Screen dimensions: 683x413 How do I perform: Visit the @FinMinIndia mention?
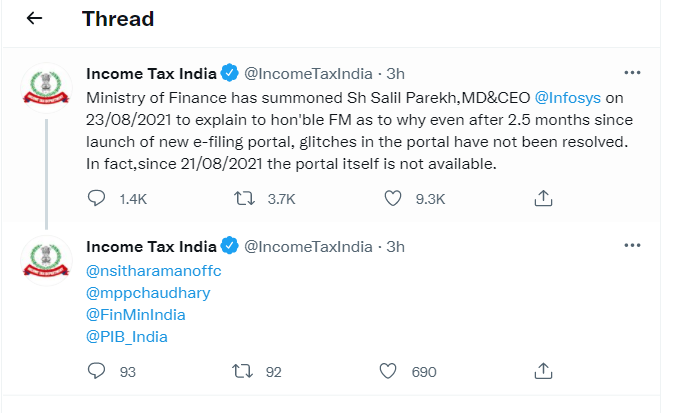click(x=136, y=315)
